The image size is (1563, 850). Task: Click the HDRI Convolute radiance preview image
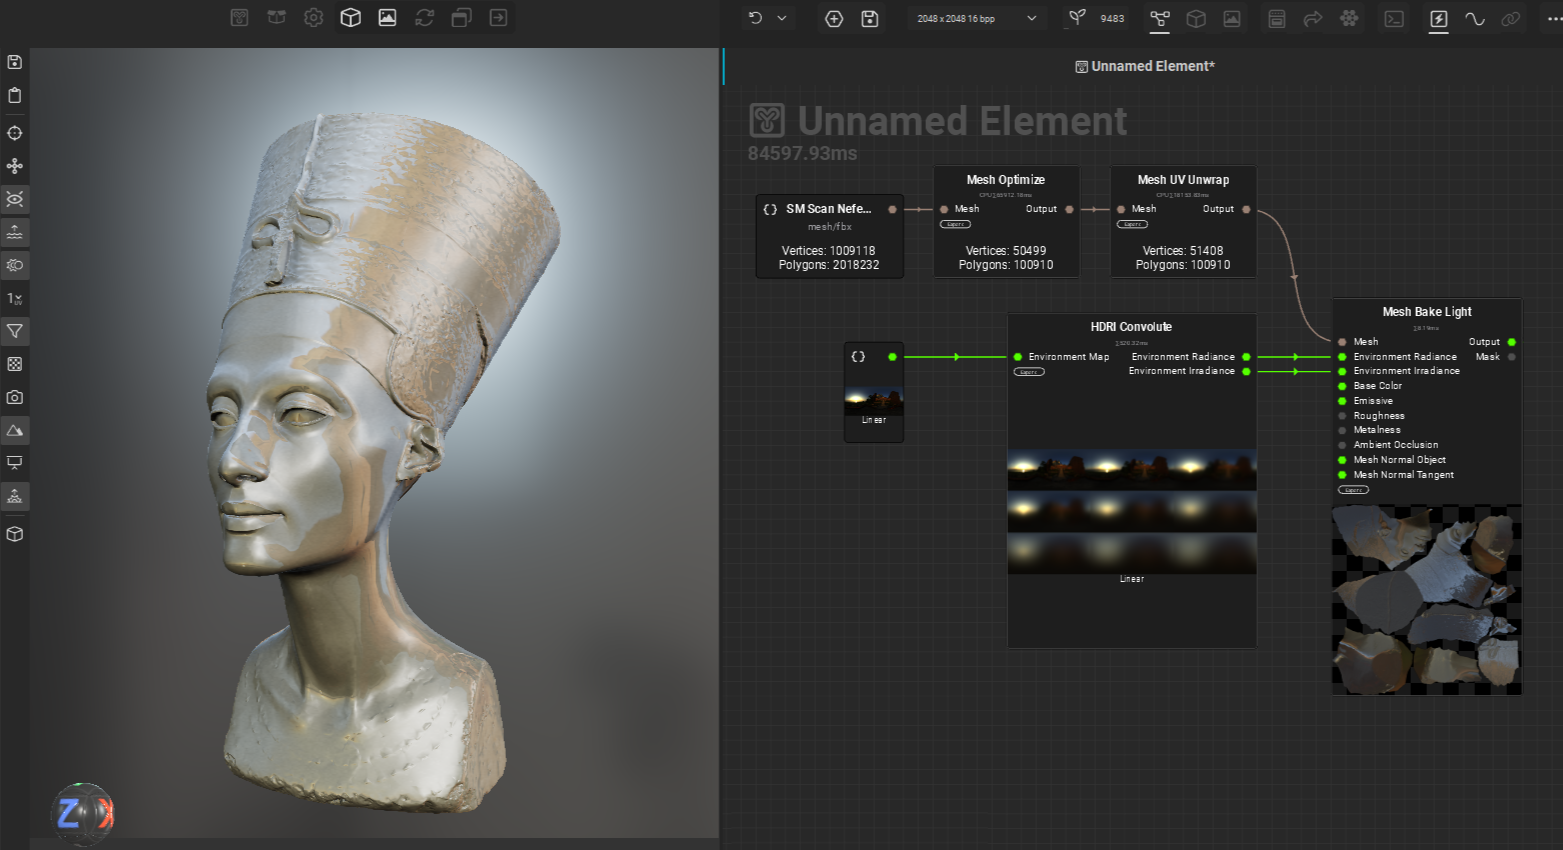1131,511
